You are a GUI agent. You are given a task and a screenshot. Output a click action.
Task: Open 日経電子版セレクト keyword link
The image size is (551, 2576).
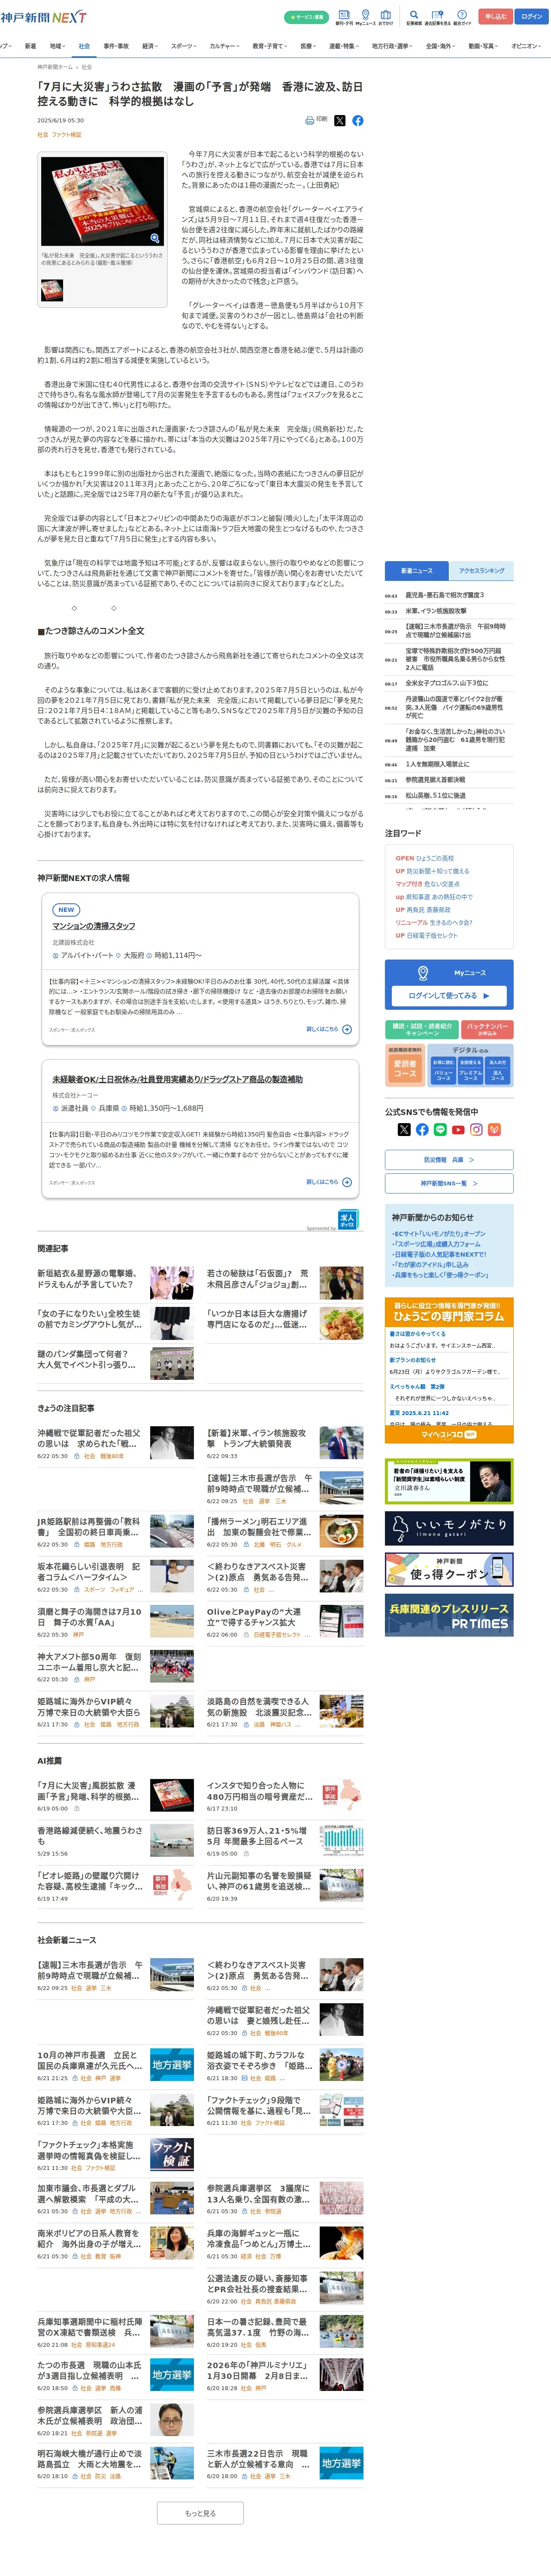(432, 936)
